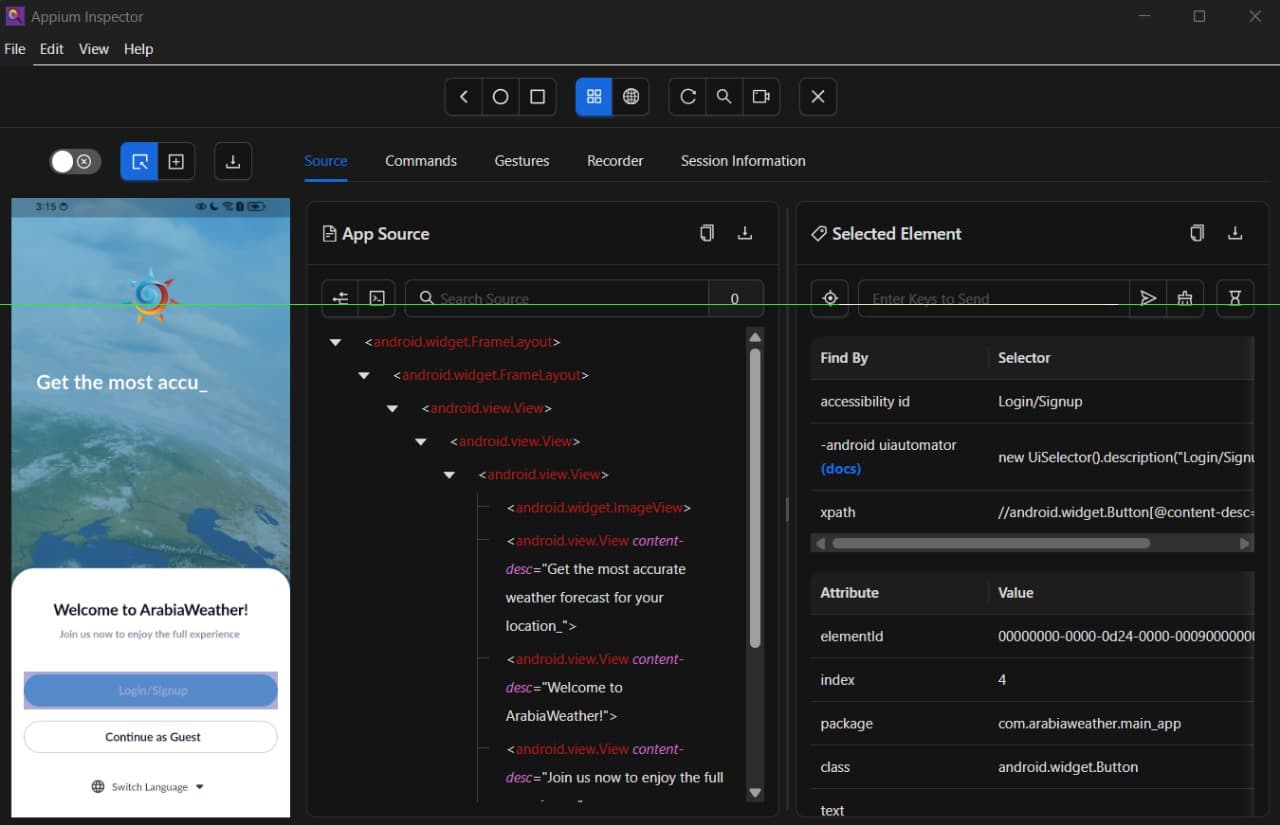Viewport: 1280px width, 825px height.
Task: Select Native App Mode grid icon
Action: pos(594,97)
